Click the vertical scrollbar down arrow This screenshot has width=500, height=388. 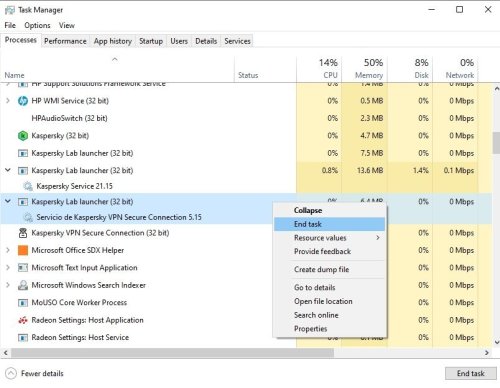tap(496, 342)
